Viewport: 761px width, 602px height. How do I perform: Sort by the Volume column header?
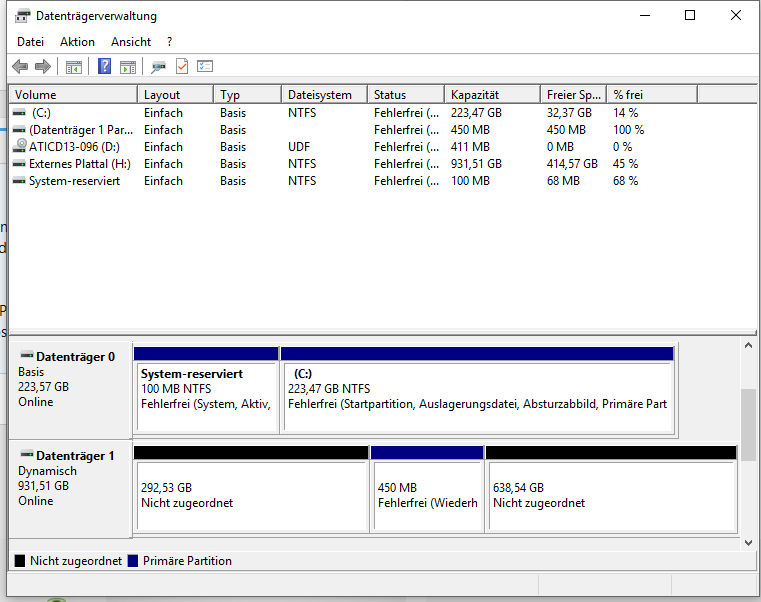(73, 95)
